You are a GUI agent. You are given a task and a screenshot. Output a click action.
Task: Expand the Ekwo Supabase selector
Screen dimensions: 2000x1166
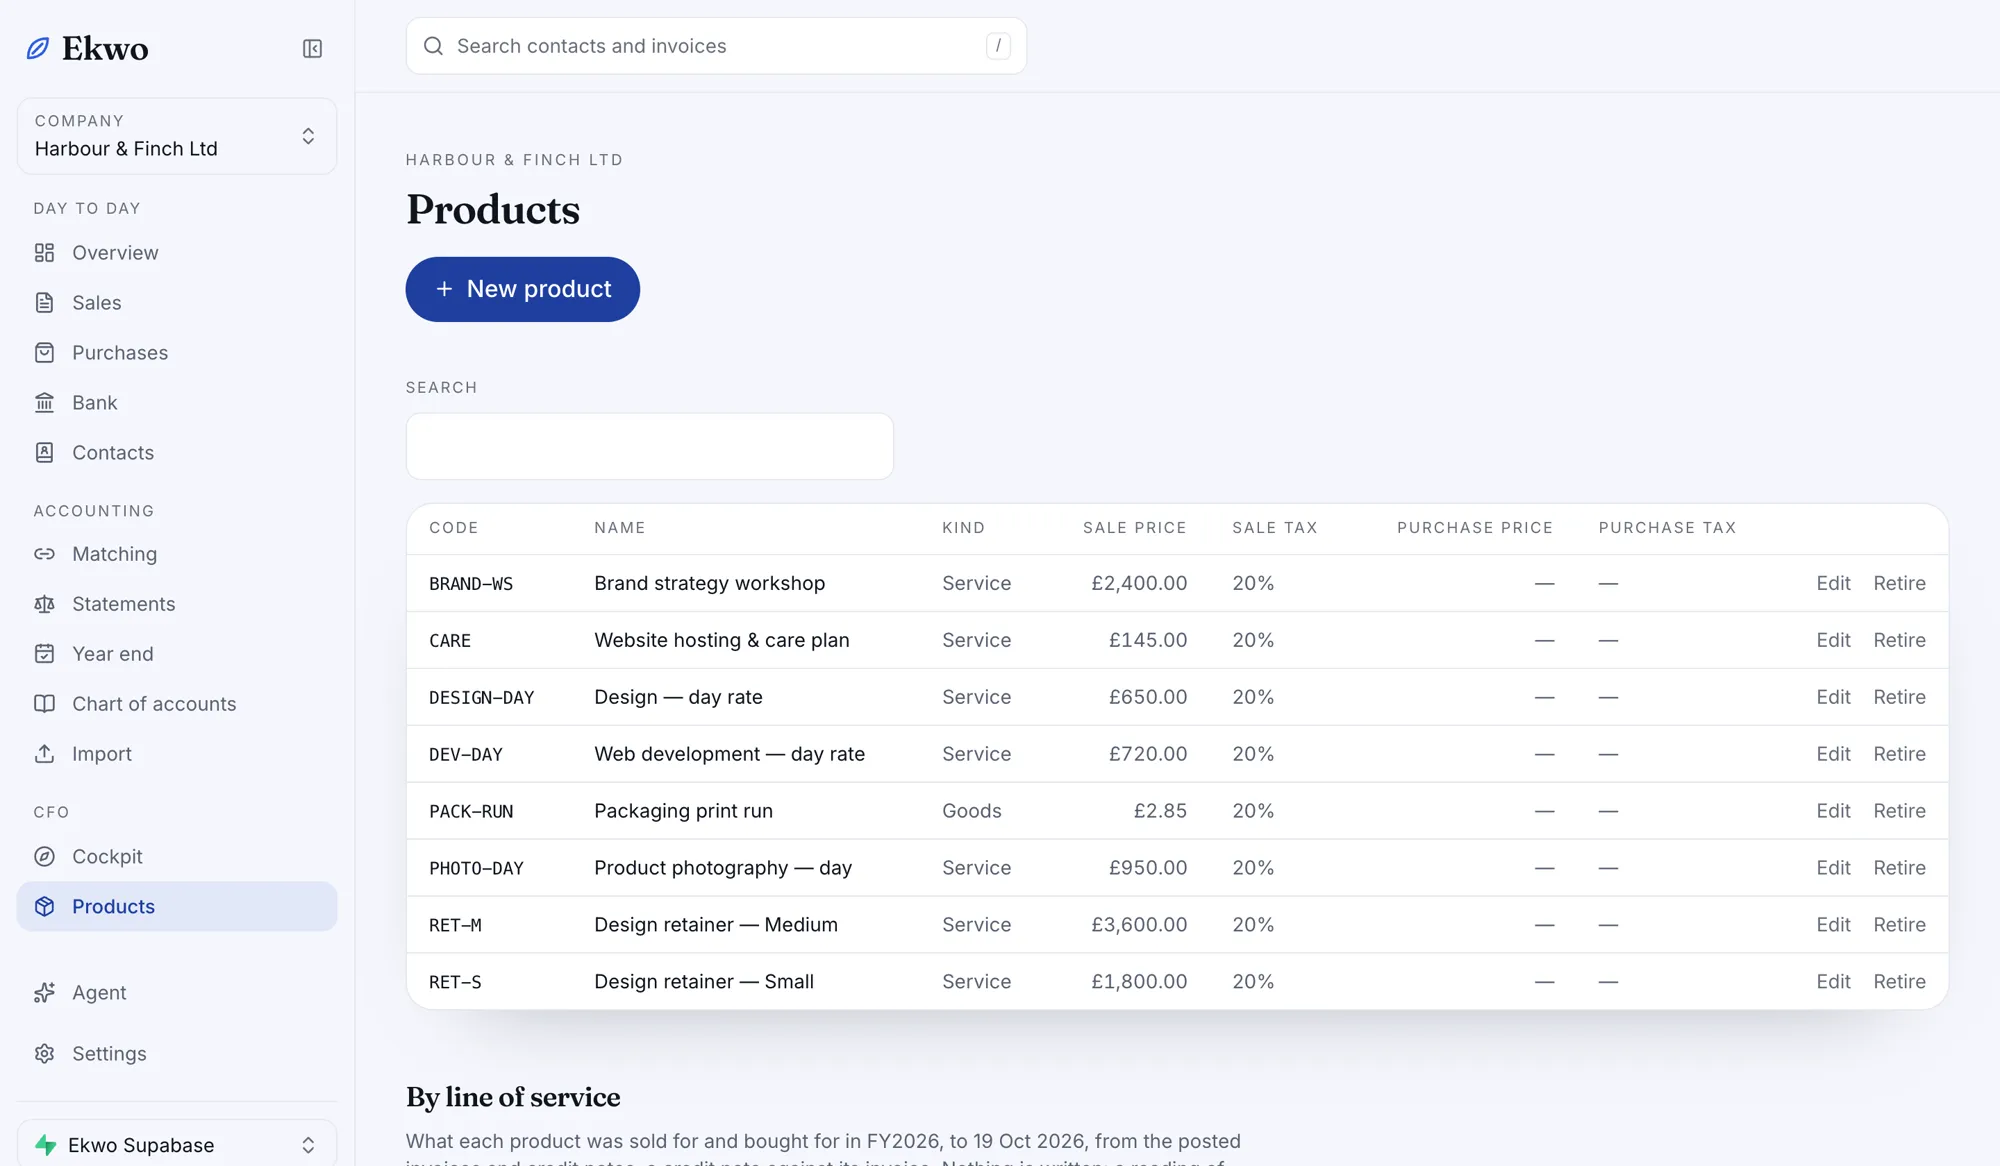click(x=177, y=1145)
